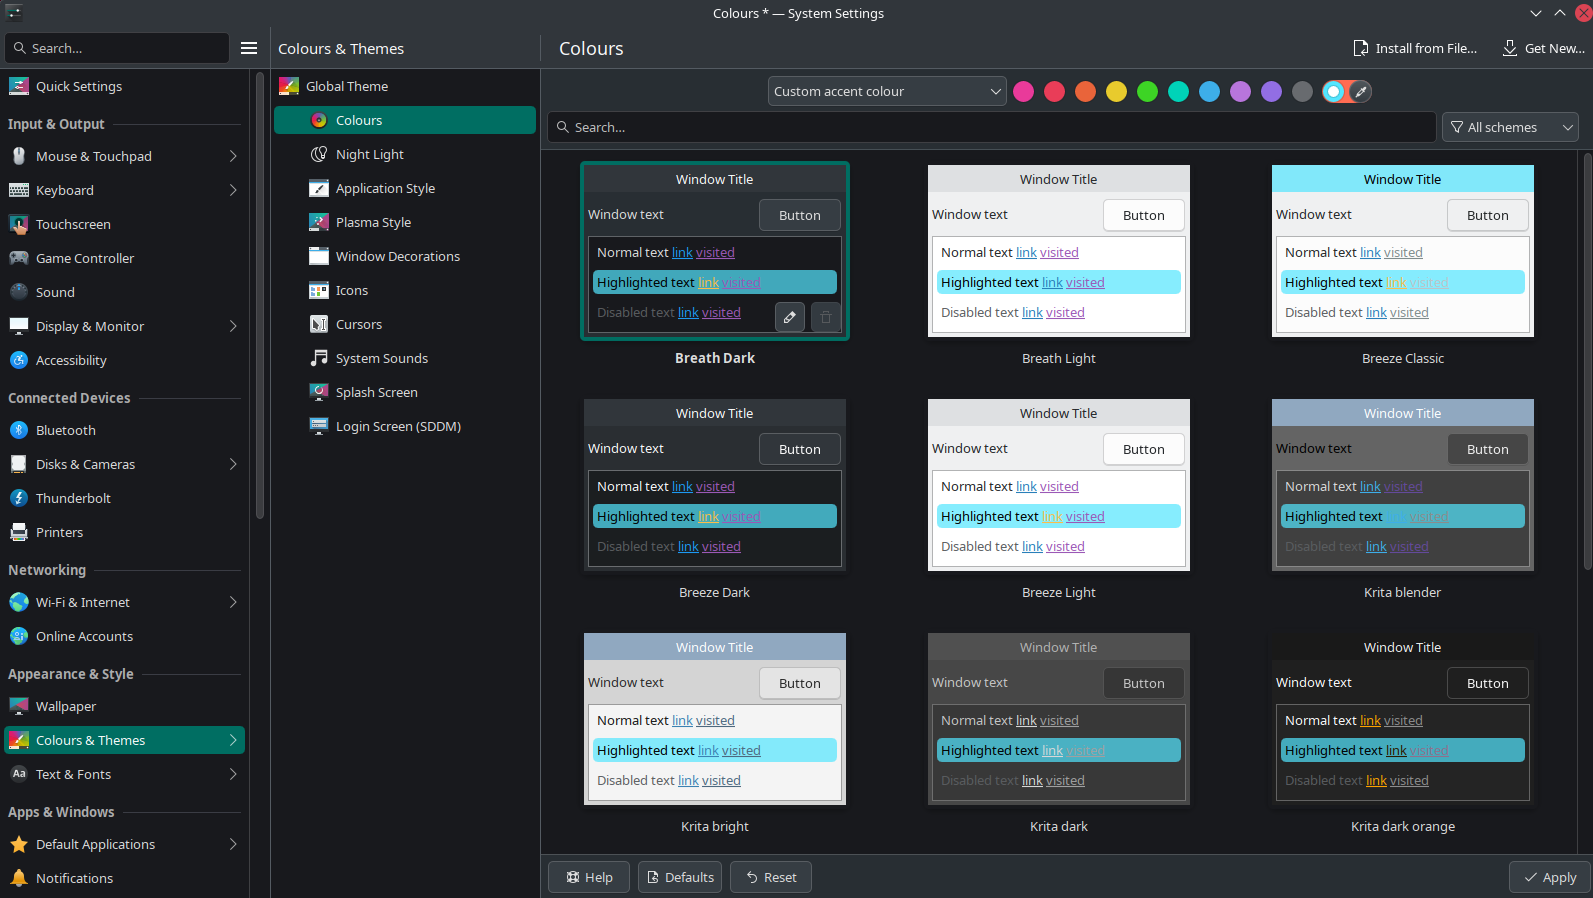This screenshot has height=898, width=1593.
Task: Apply the colour scheme changes
Action: [1549, 877]
